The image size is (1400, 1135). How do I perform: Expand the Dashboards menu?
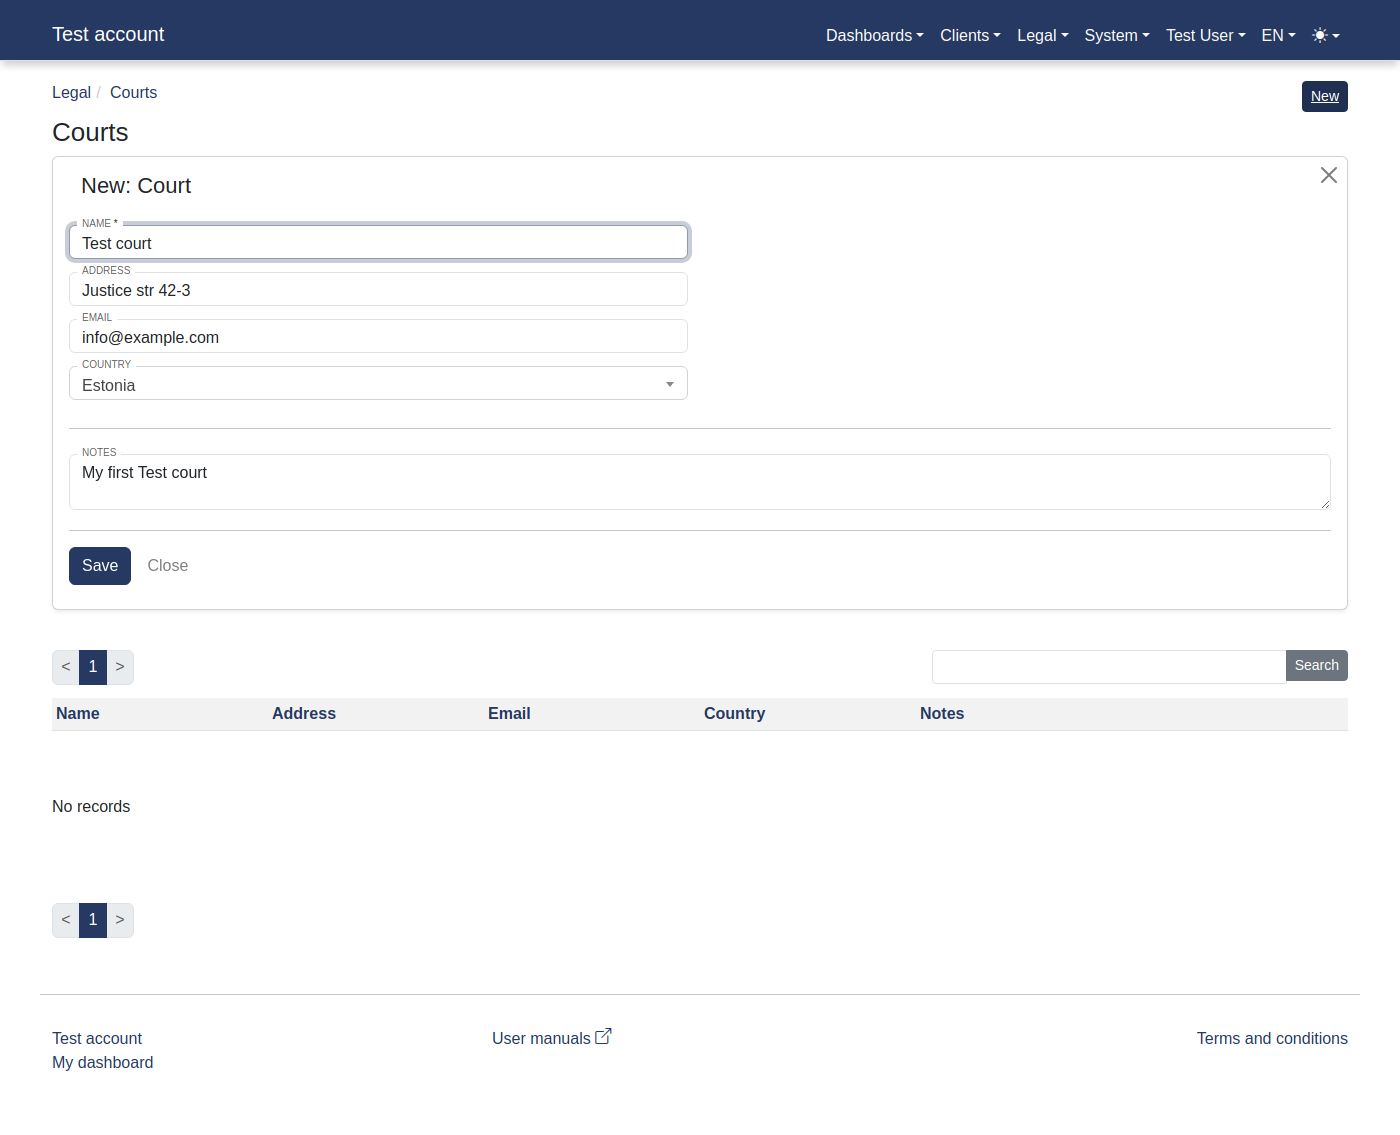tap(873, 35)
